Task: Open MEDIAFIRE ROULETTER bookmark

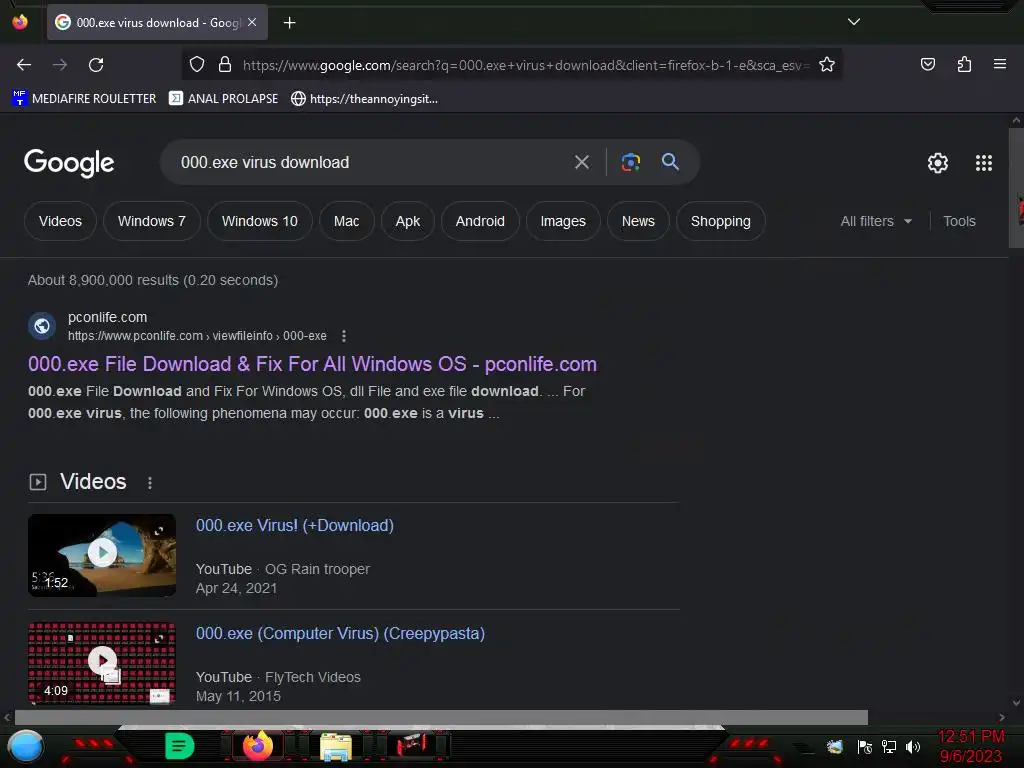Action: (x=84, y=99)
